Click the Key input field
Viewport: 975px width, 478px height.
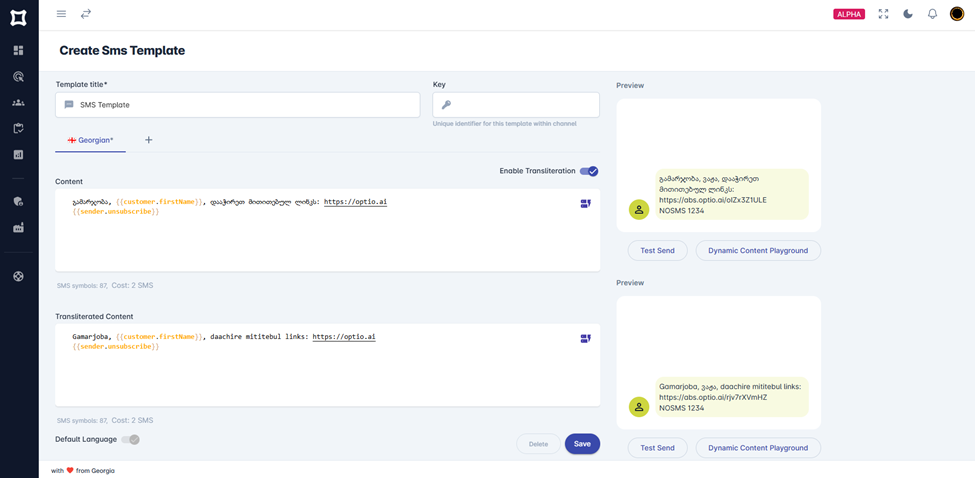point(516,105)
